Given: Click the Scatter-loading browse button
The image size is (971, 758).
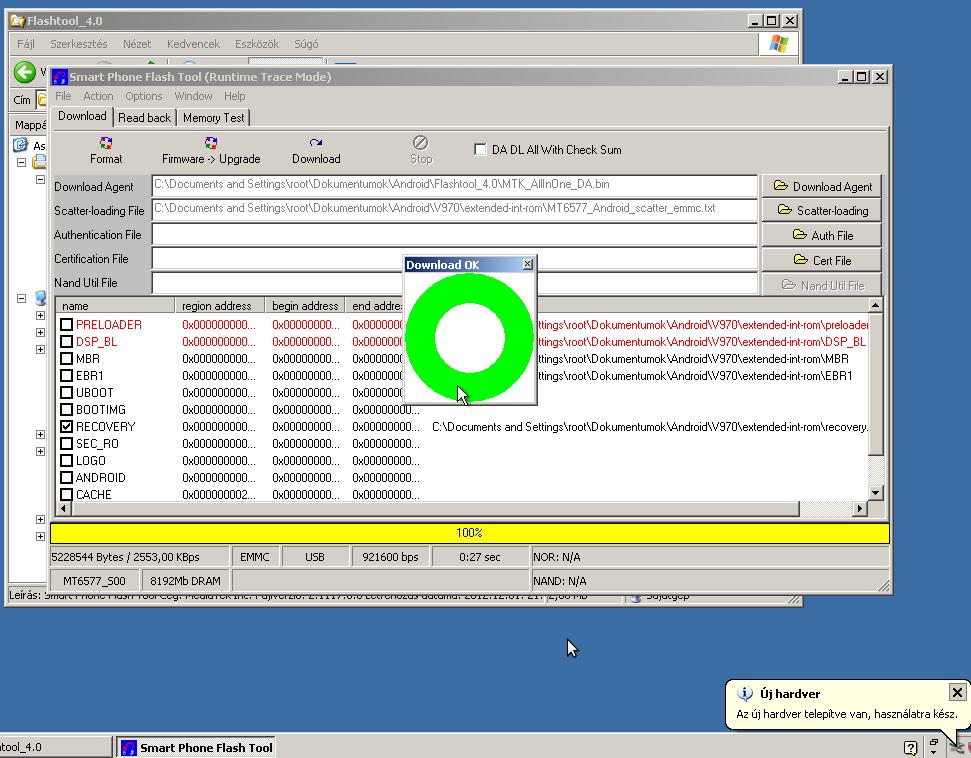Looking at the screenshot, I should coord(822,211).
